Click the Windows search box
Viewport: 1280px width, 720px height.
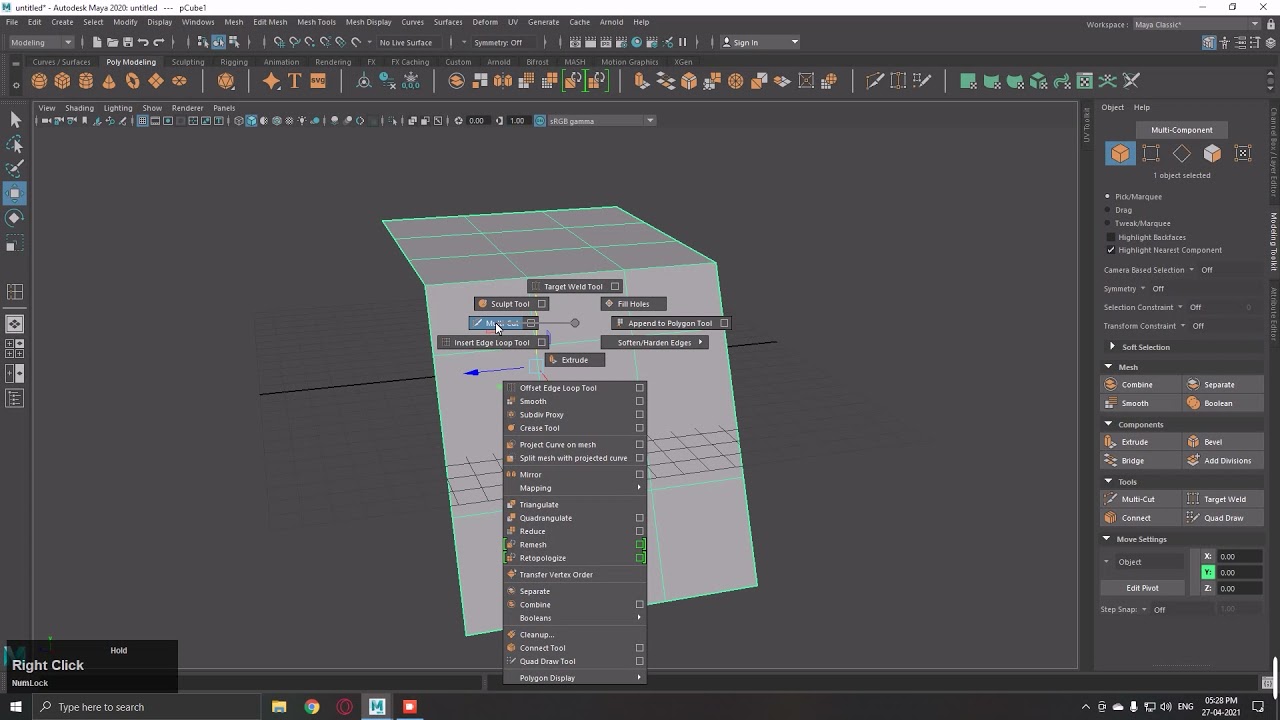(x=147, y=707)
